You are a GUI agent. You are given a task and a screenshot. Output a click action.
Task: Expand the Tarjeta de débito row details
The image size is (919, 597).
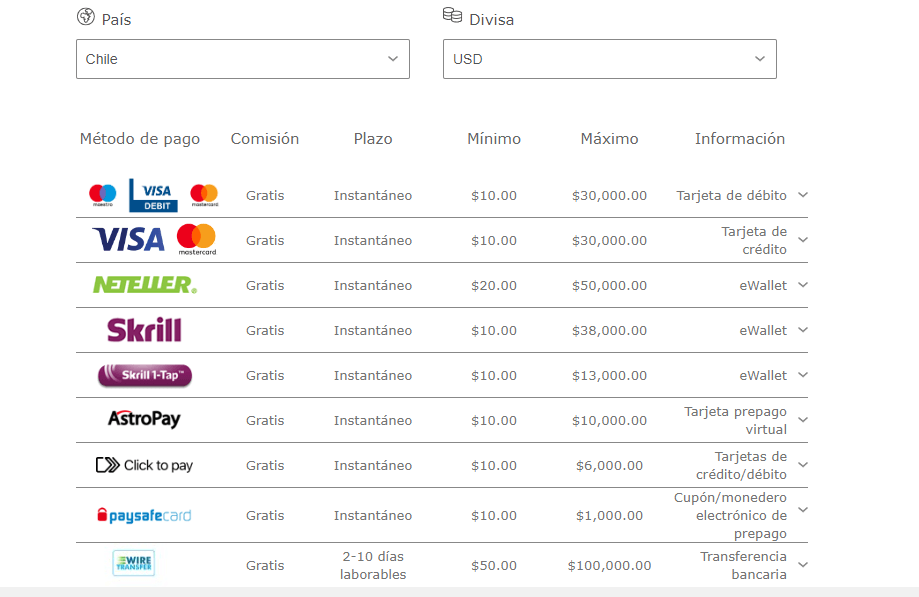click(803, 195)
